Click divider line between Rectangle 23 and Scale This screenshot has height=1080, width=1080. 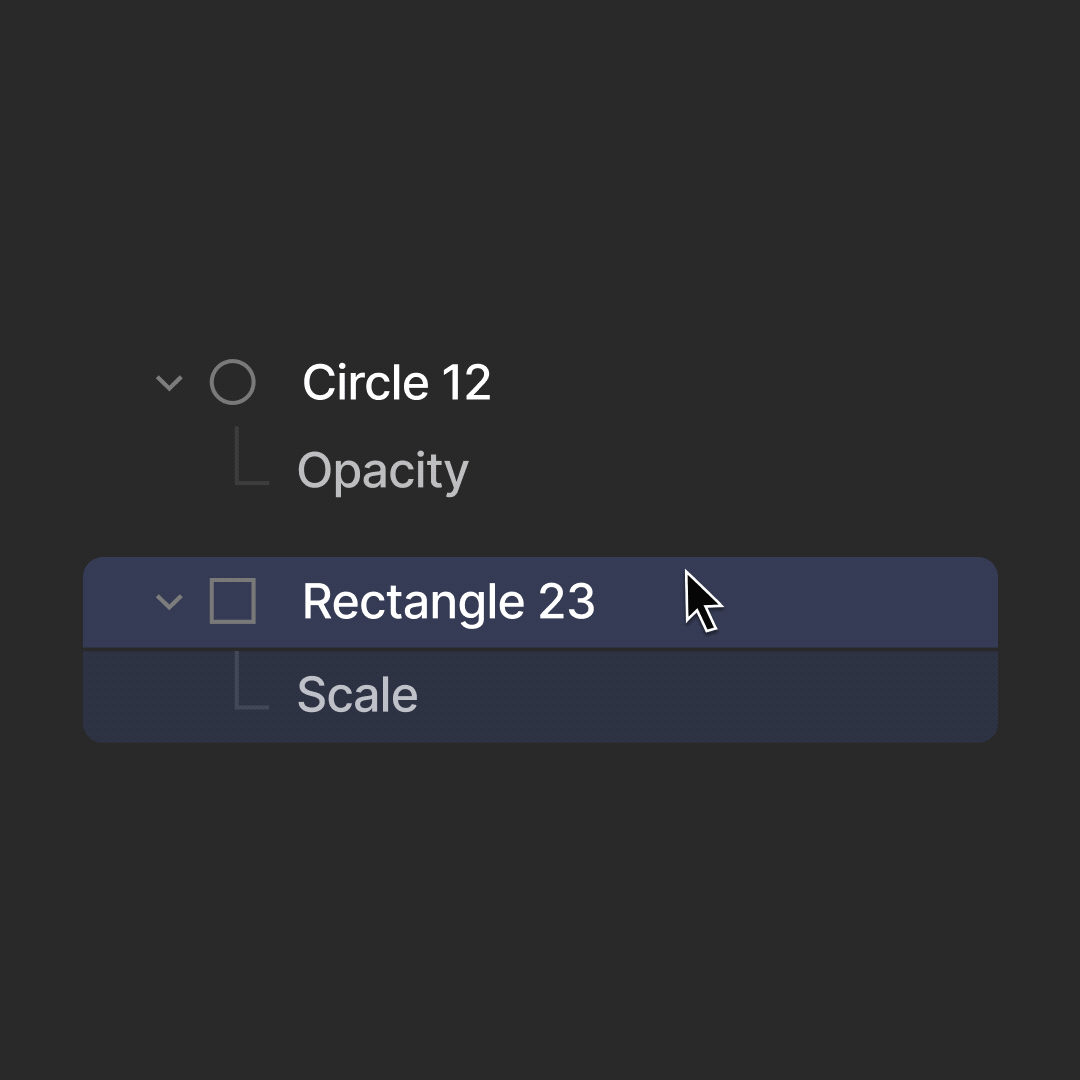[x=540, y=649]
